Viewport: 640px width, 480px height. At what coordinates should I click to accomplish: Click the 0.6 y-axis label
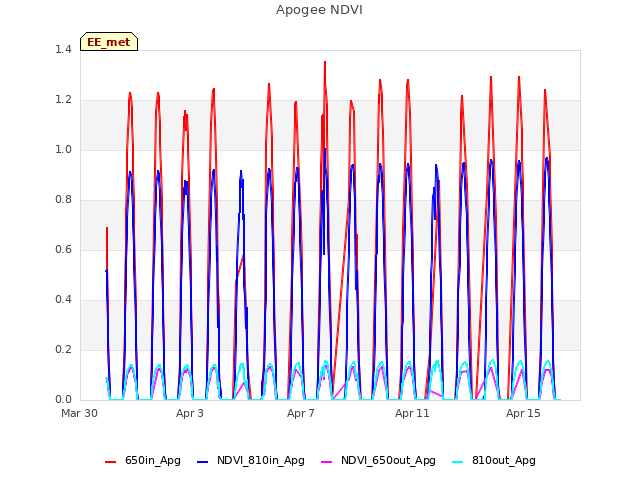click(x=63, y=249)
